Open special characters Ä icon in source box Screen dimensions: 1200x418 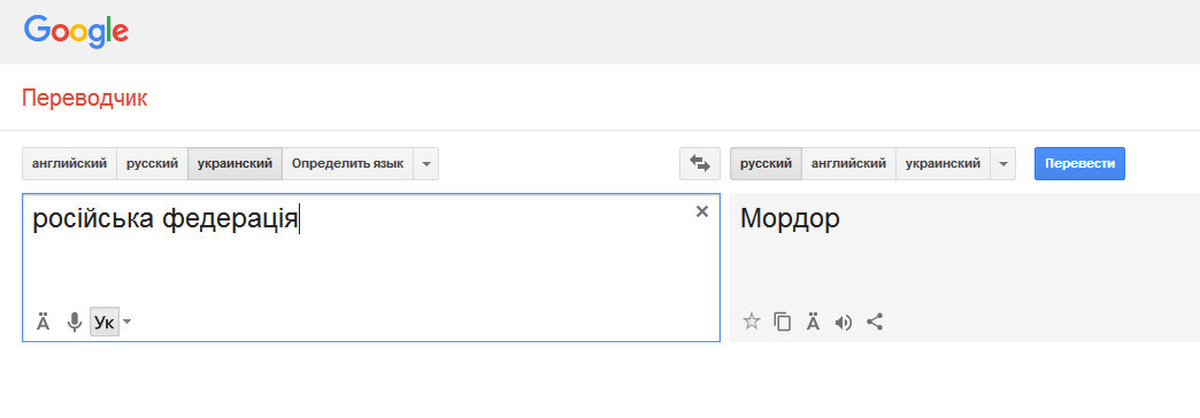[43, 322]
